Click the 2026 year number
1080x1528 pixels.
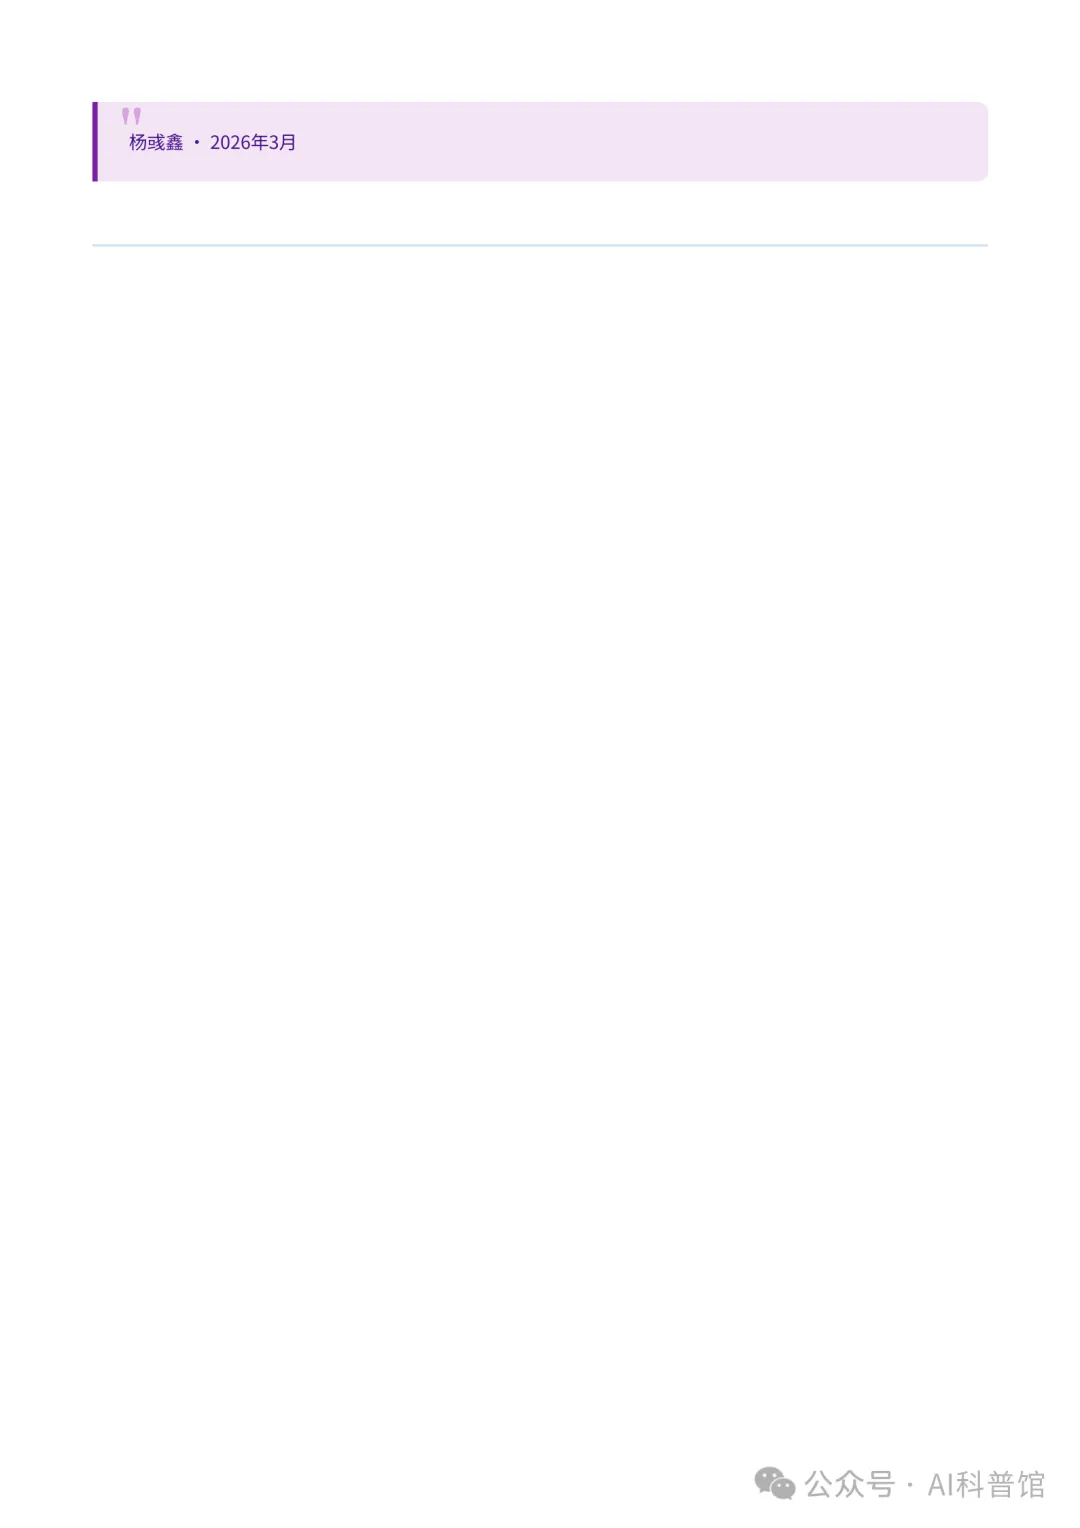click(229, 143)
